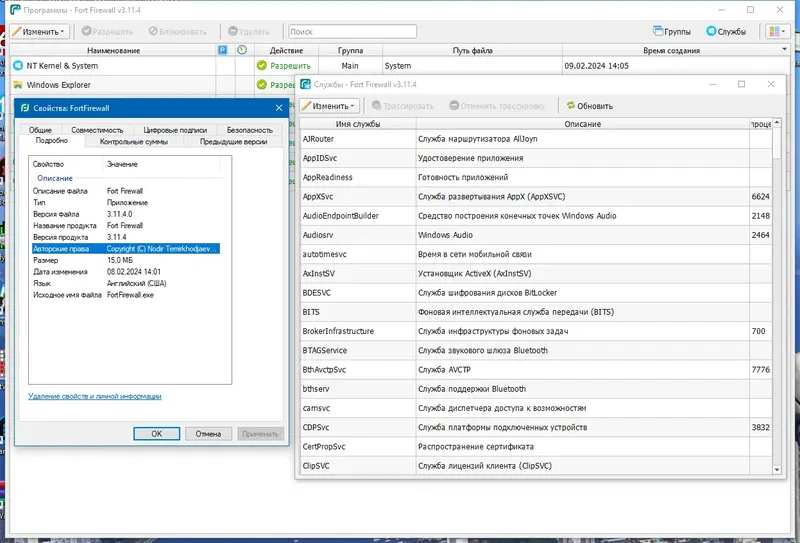Screen dimensions: 800x543
Task: Click the icon in the Свойства dialog title bar
Action: (24, 108)
